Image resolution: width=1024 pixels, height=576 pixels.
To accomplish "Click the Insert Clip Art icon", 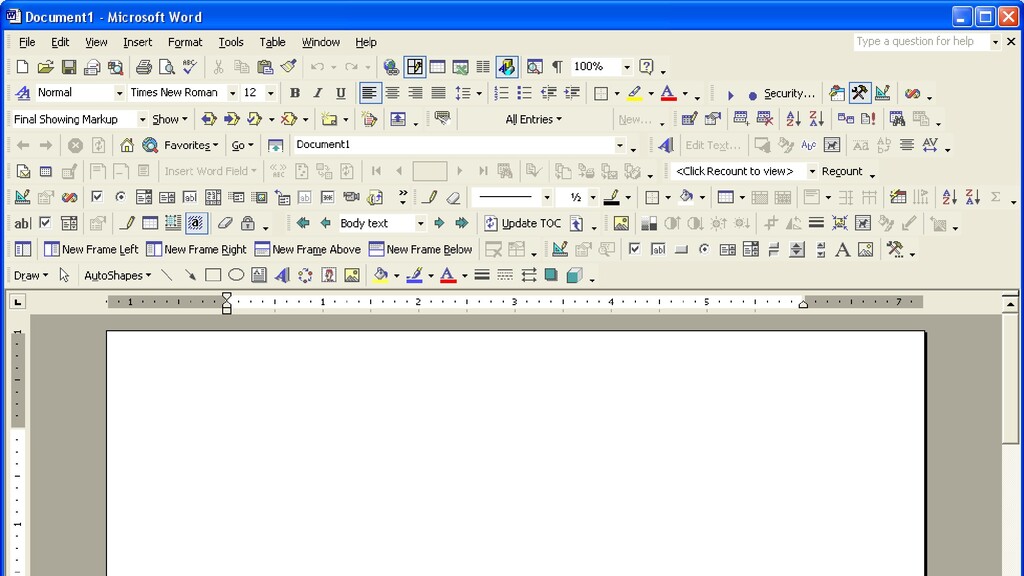I will [328, 276].
